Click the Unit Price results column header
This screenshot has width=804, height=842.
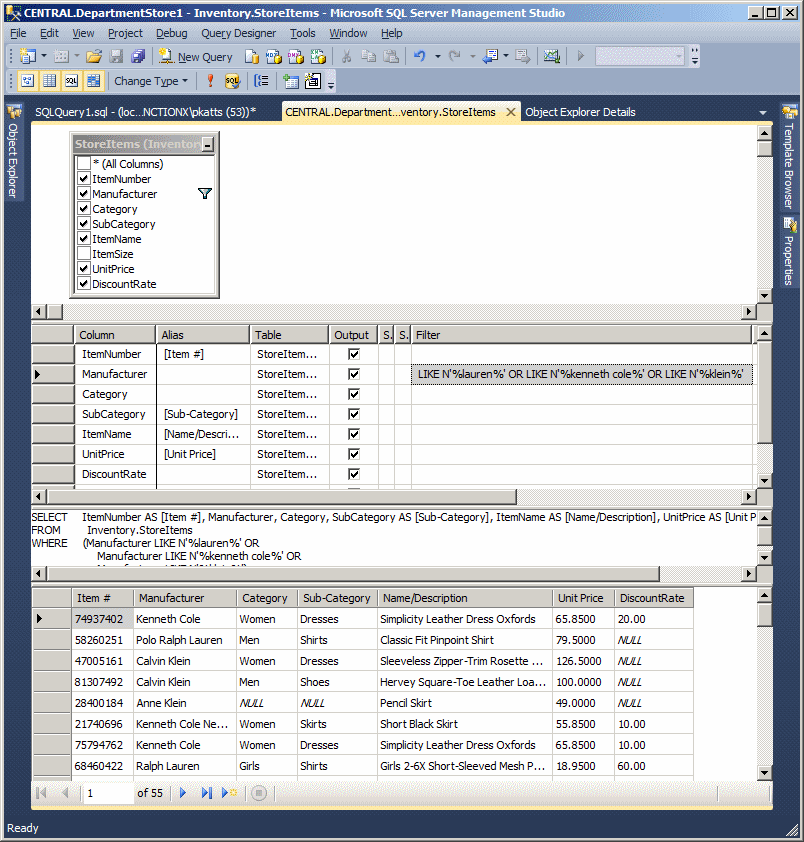(x=582, y=598)
